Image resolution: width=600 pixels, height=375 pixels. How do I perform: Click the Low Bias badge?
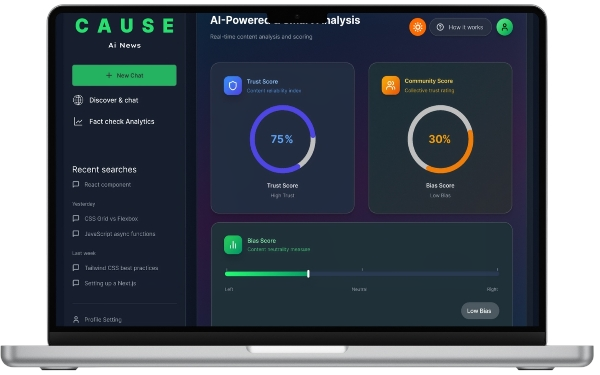(480, 311)
